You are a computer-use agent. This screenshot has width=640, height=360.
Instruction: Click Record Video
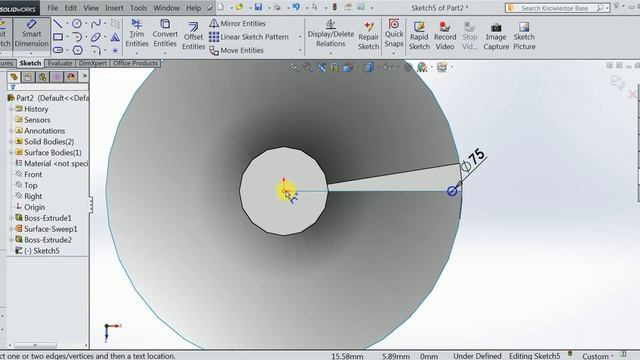click(445, 36)
